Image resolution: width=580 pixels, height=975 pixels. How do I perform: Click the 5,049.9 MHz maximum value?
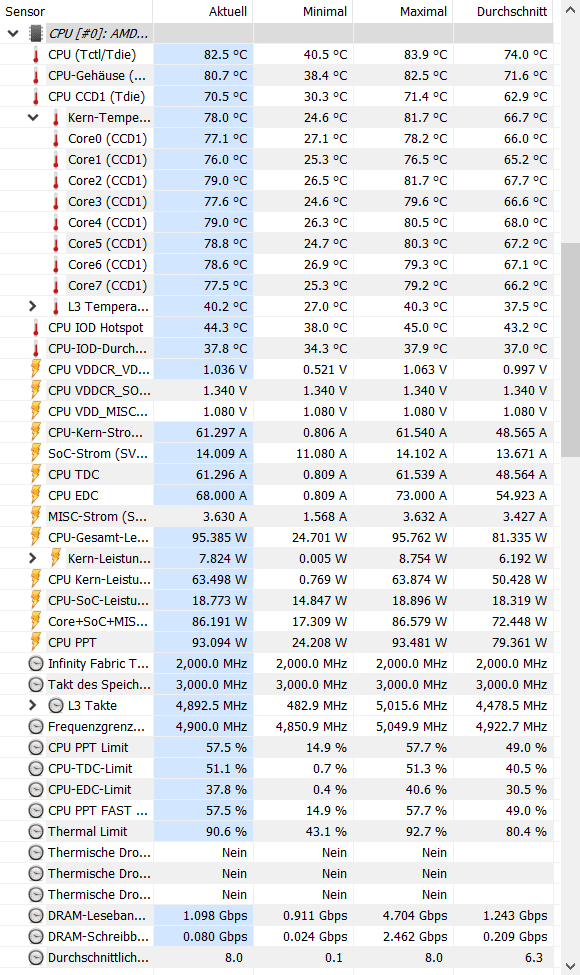(412, 726)
